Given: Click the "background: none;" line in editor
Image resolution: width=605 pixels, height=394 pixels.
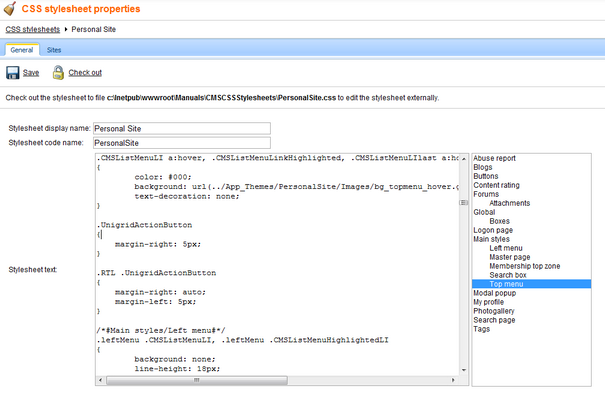Looking at the screenshot, I should click(175, 359).
